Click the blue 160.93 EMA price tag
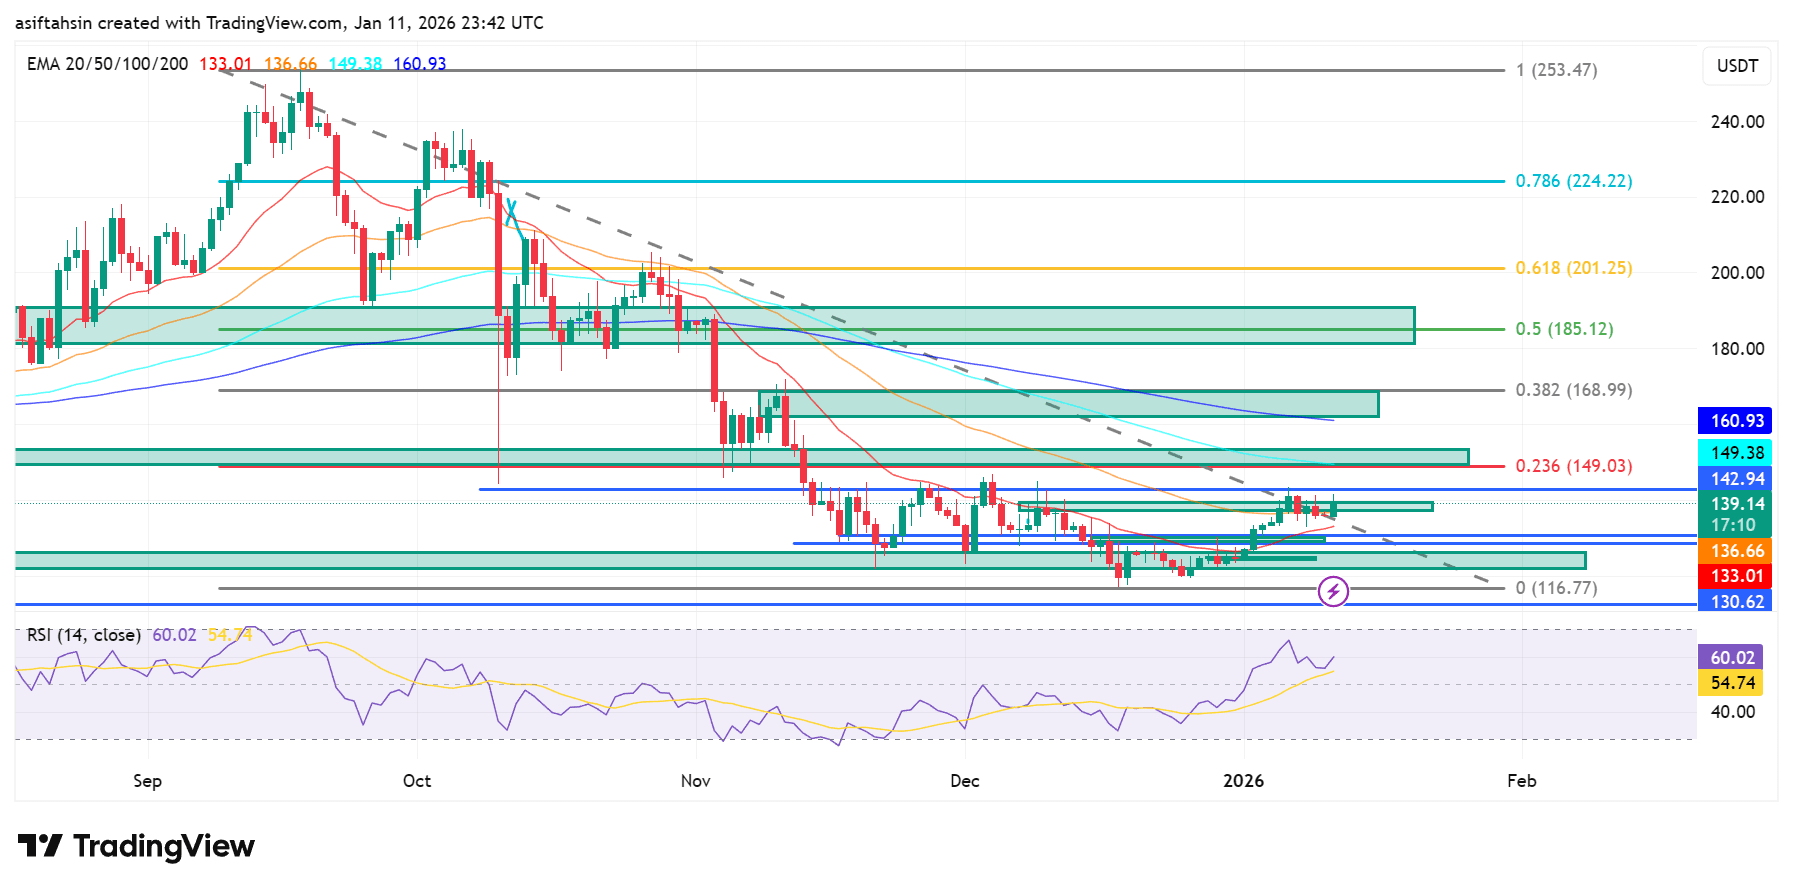The width and height of the screenshot is (1793, 891). pyautogui.click(x=1737, y=421)
